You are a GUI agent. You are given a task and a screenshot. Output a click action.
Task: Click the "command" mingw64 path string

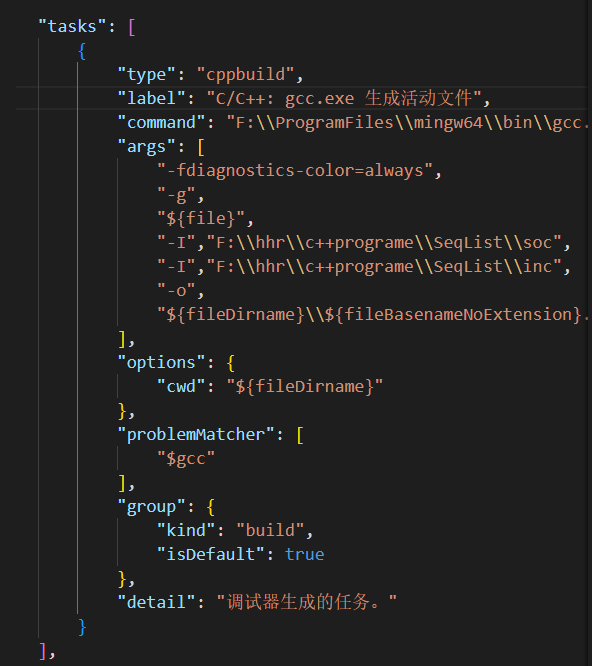point(408,123)
